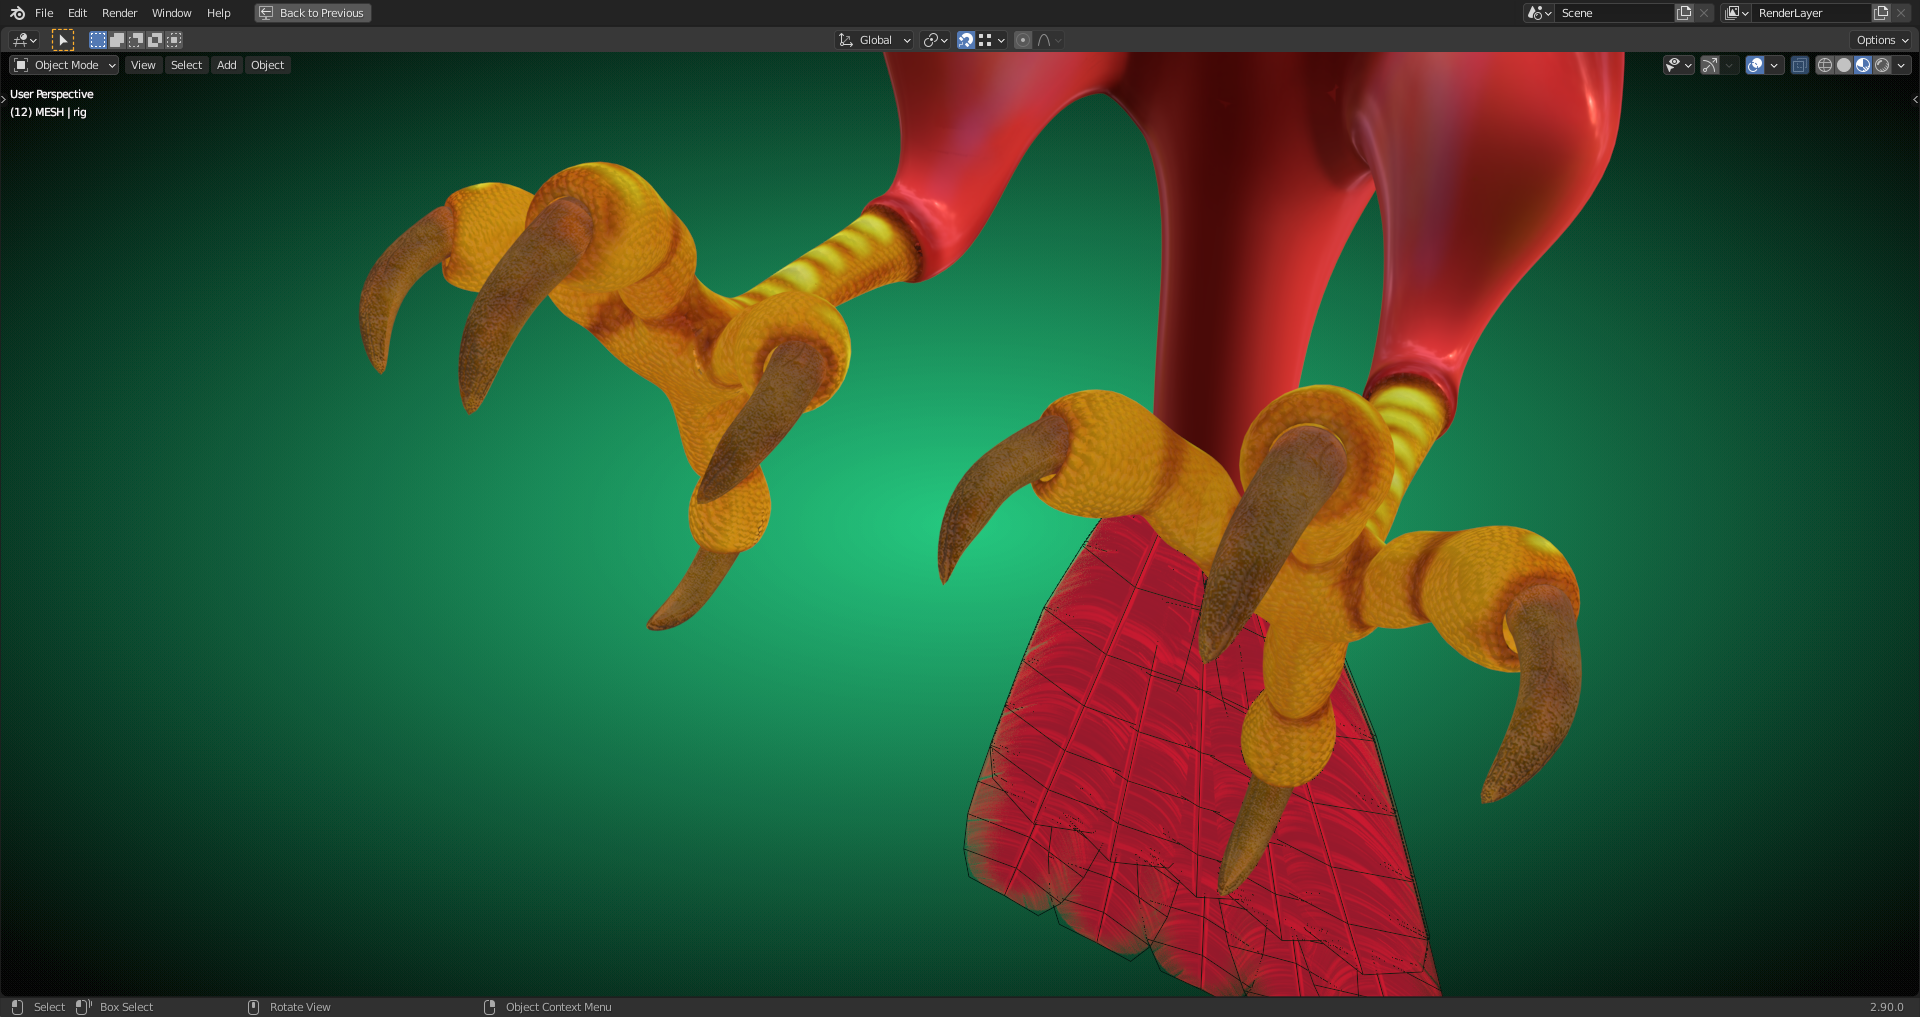Open the tool Options dropdown
This screenshot has width=1920, height=1017.
coord(1882,40)
